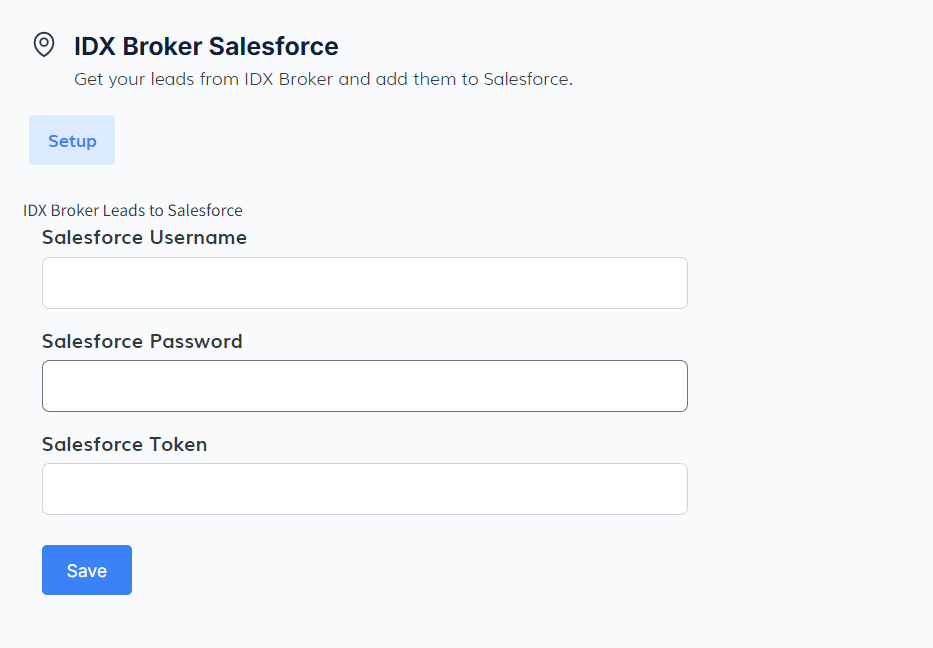Click the Salesforce Token label
The width and height of the screenshot is (933, 648).
point(124,444)
